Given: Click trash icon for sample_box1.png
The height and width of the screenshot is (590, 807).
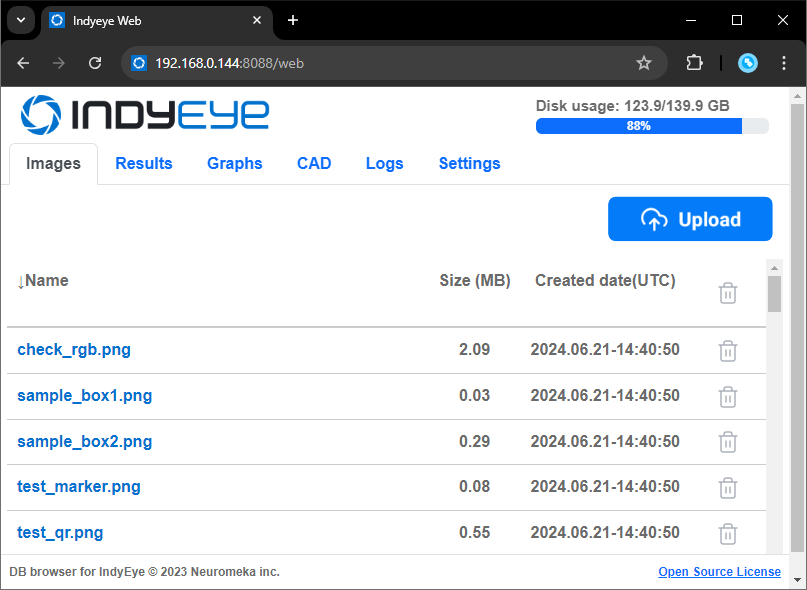Looking at the screenshot, I should [727, 396].
